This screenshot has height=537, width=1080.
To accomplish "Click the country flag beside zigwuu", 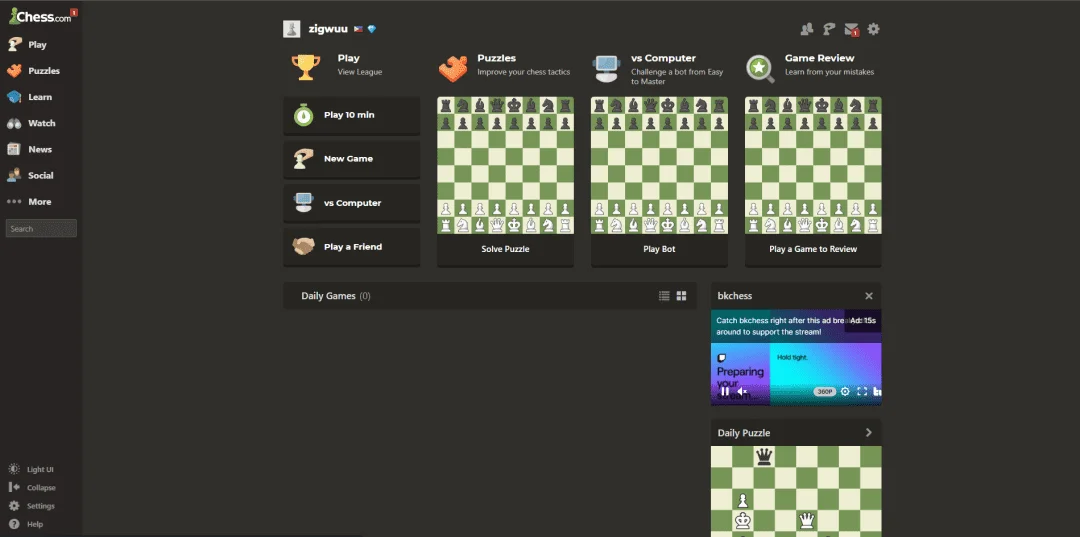I will (x=358, y=29).
